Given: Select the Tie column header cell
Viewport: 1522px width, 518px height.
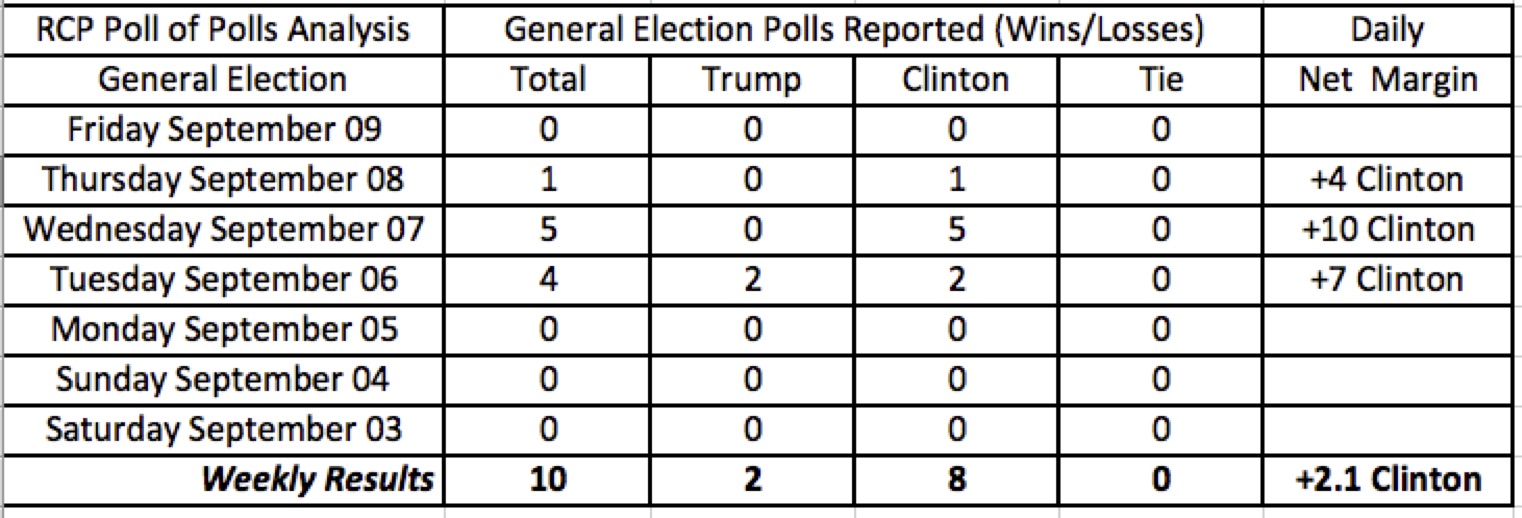Looking at the screenshot, I should pos(1160,80).
